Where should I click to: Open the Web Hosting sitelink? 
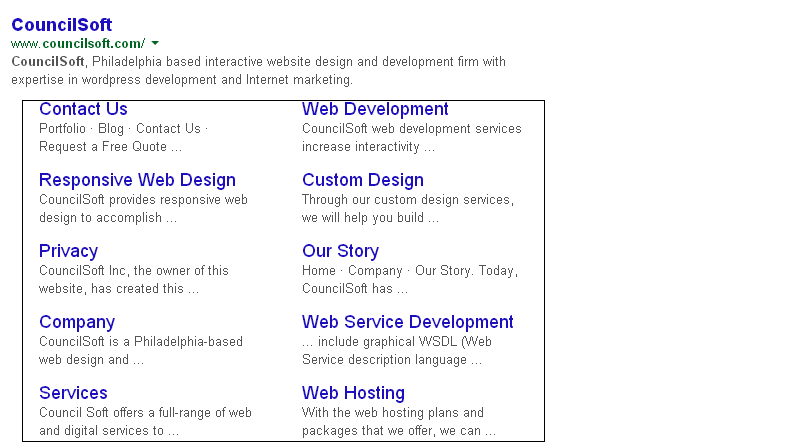[353, 393]
